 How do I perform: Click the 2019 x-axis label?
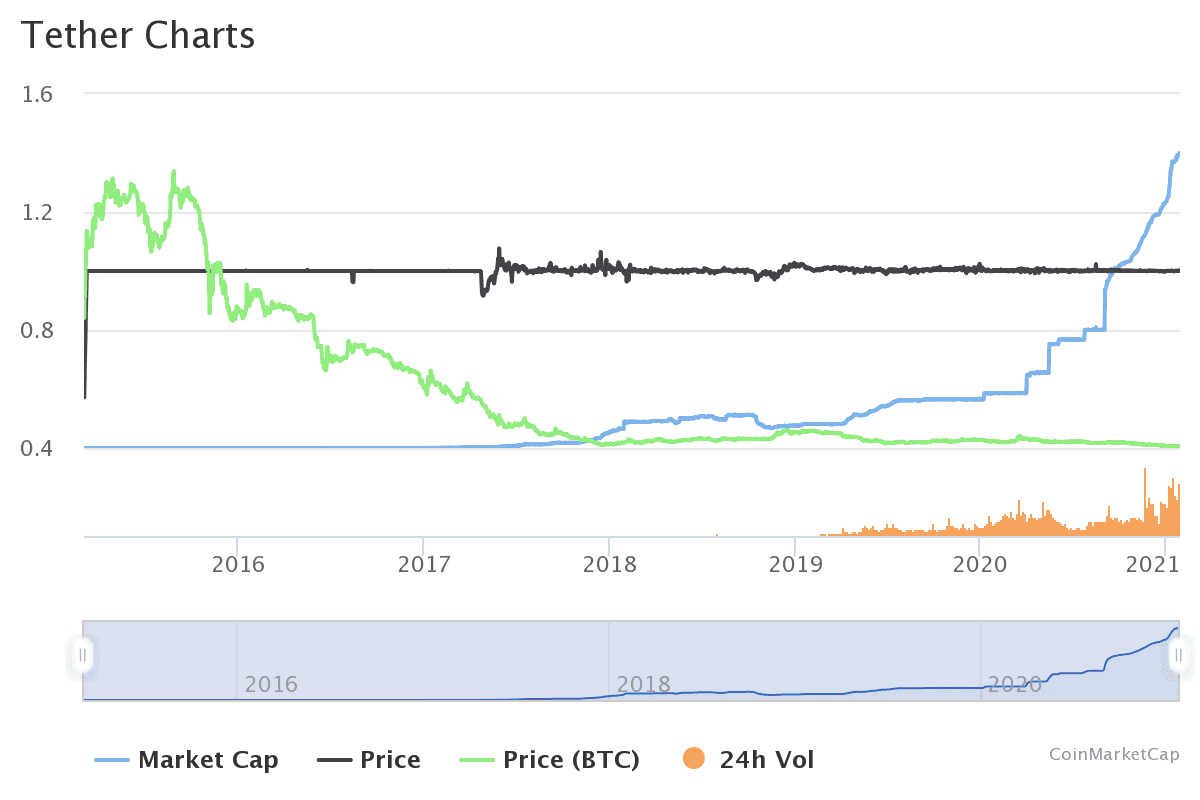tap(794, 565)
